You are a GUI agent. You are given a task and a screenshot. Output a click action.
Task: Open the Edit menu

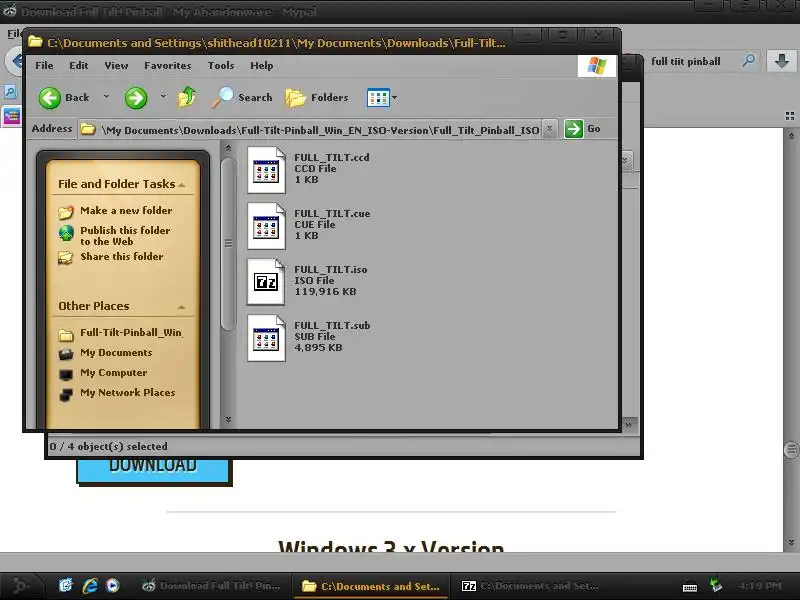[x=79, y=65]
